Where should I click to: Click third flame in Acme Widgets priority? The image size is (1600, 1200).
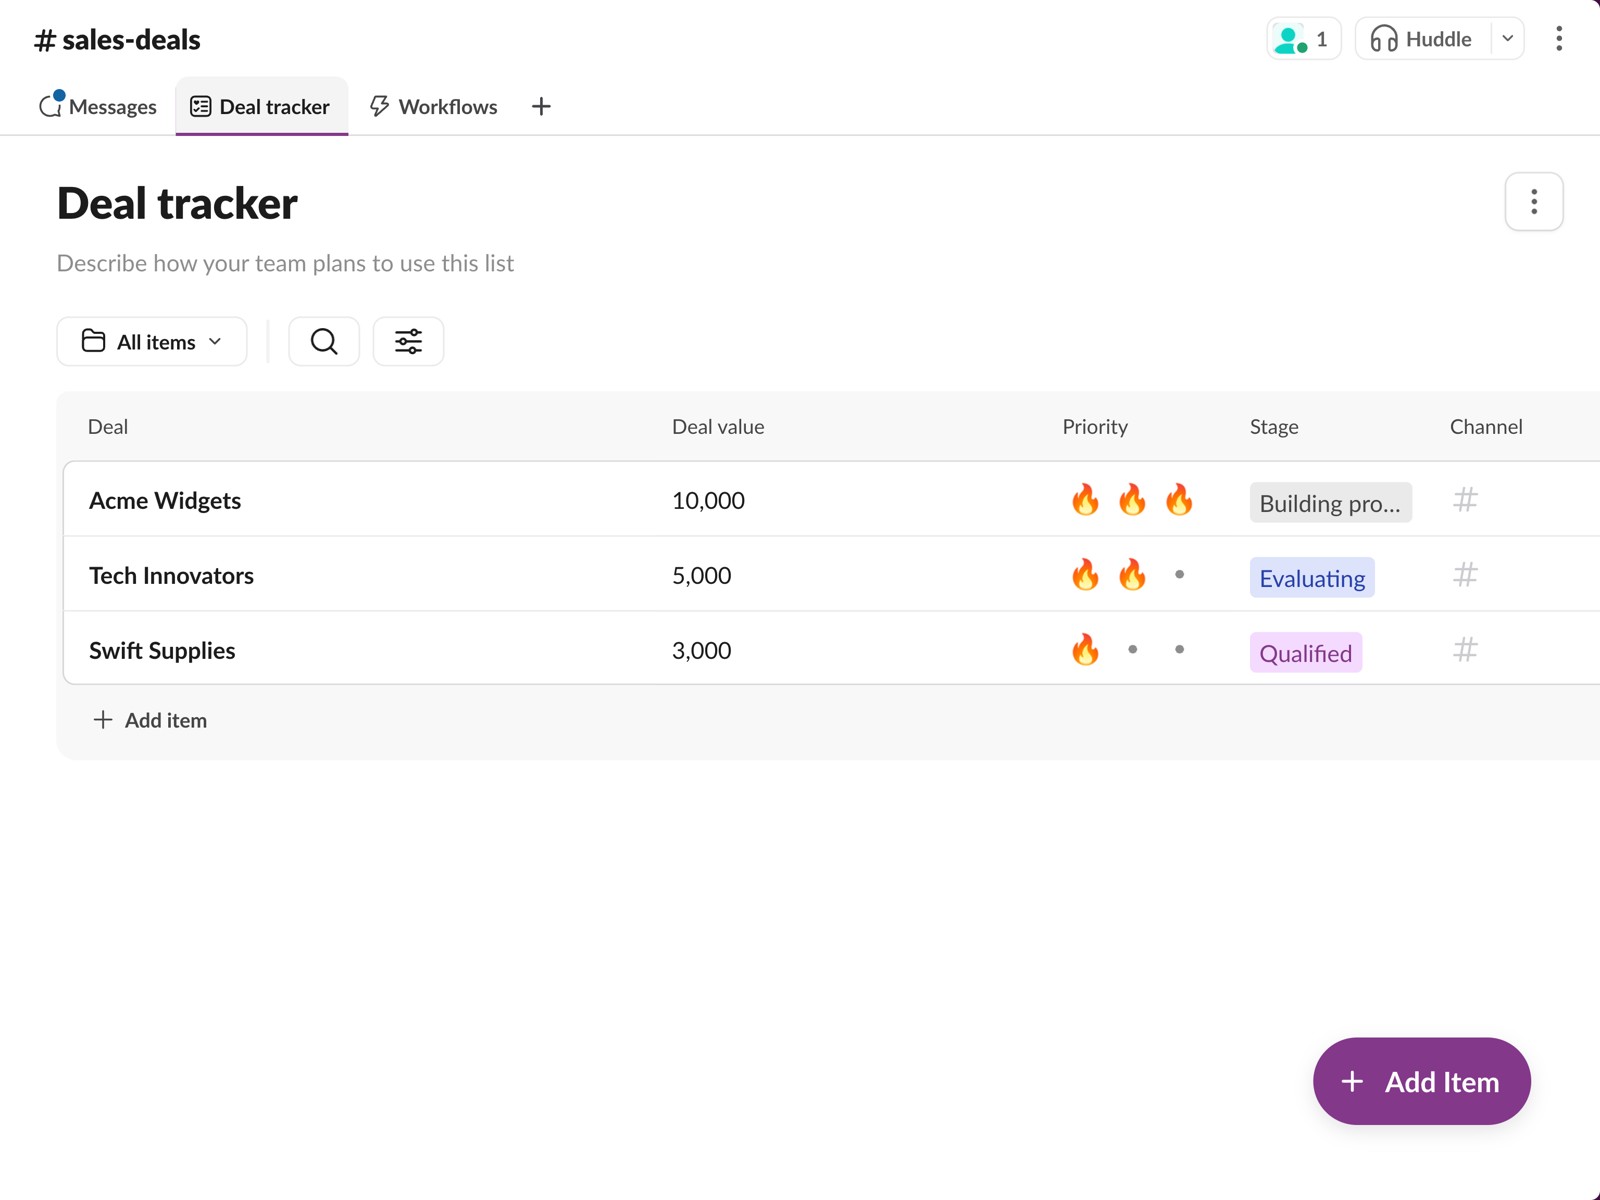1179,499
